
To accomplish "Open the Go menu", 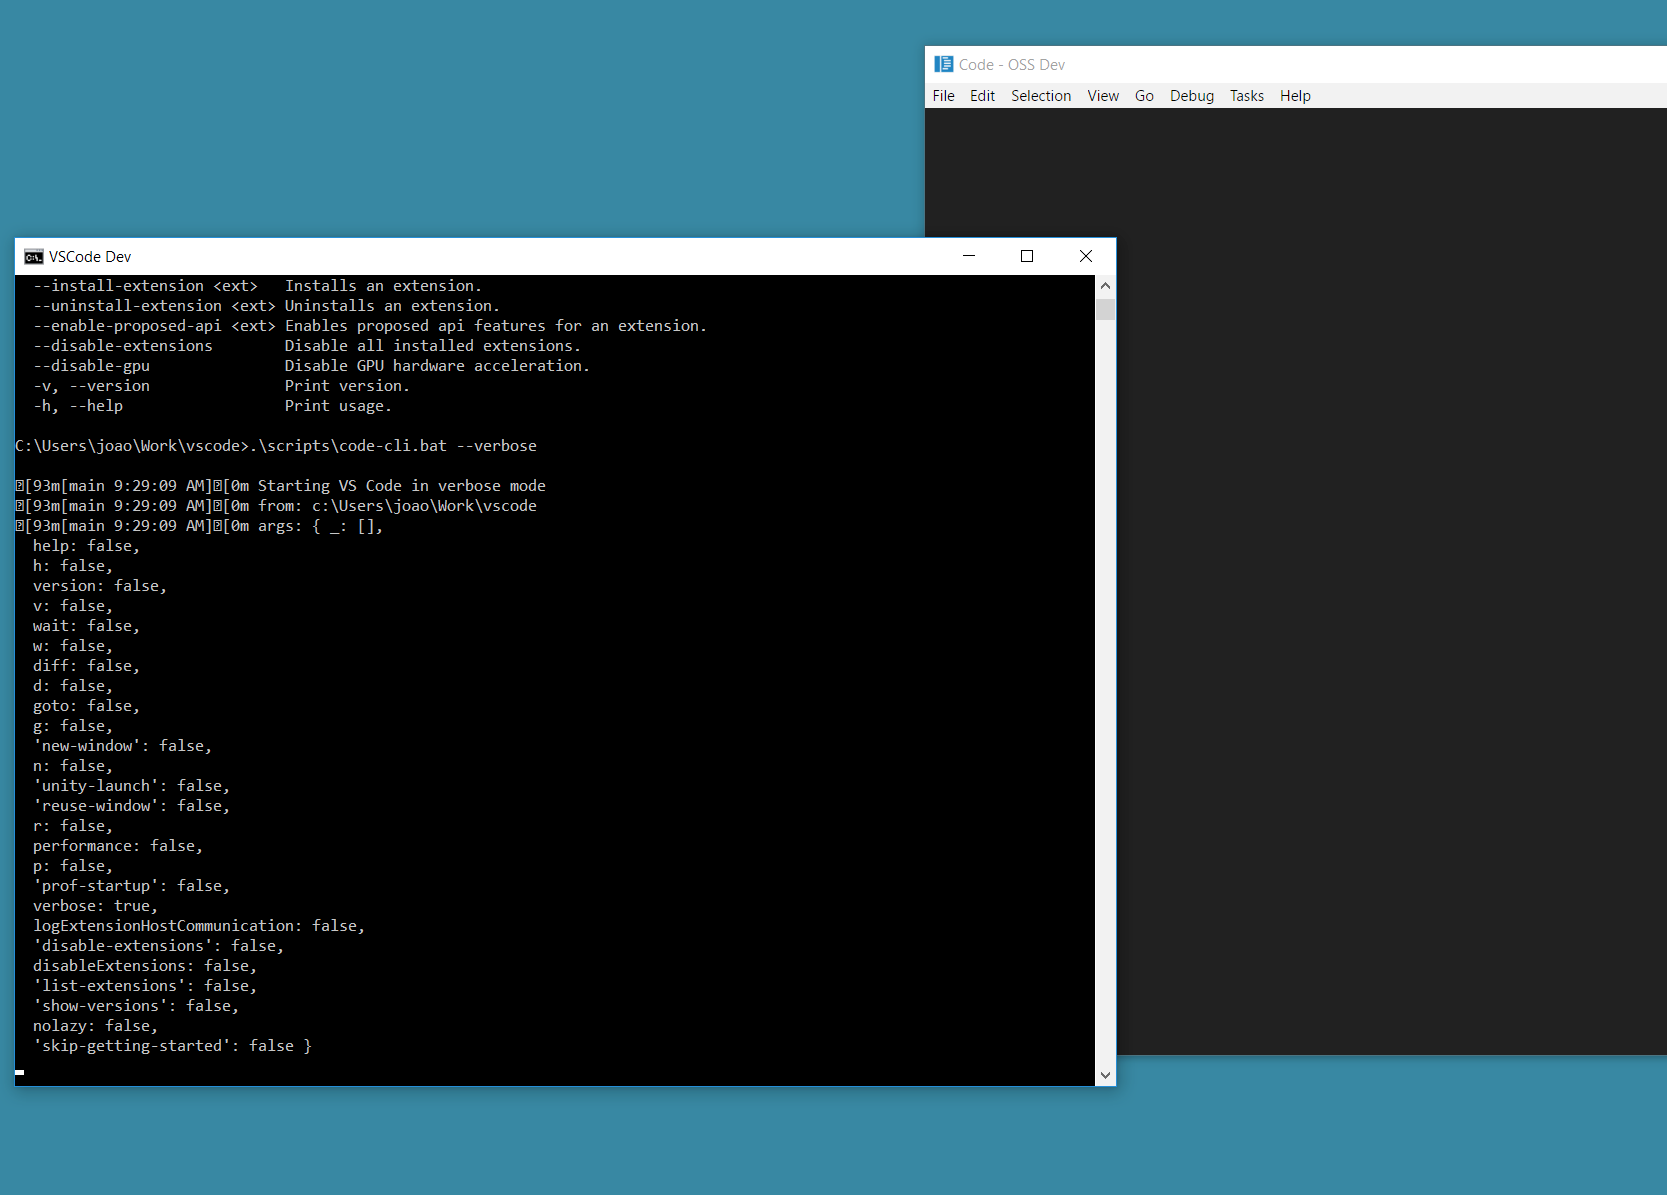I will (1144, 95).
